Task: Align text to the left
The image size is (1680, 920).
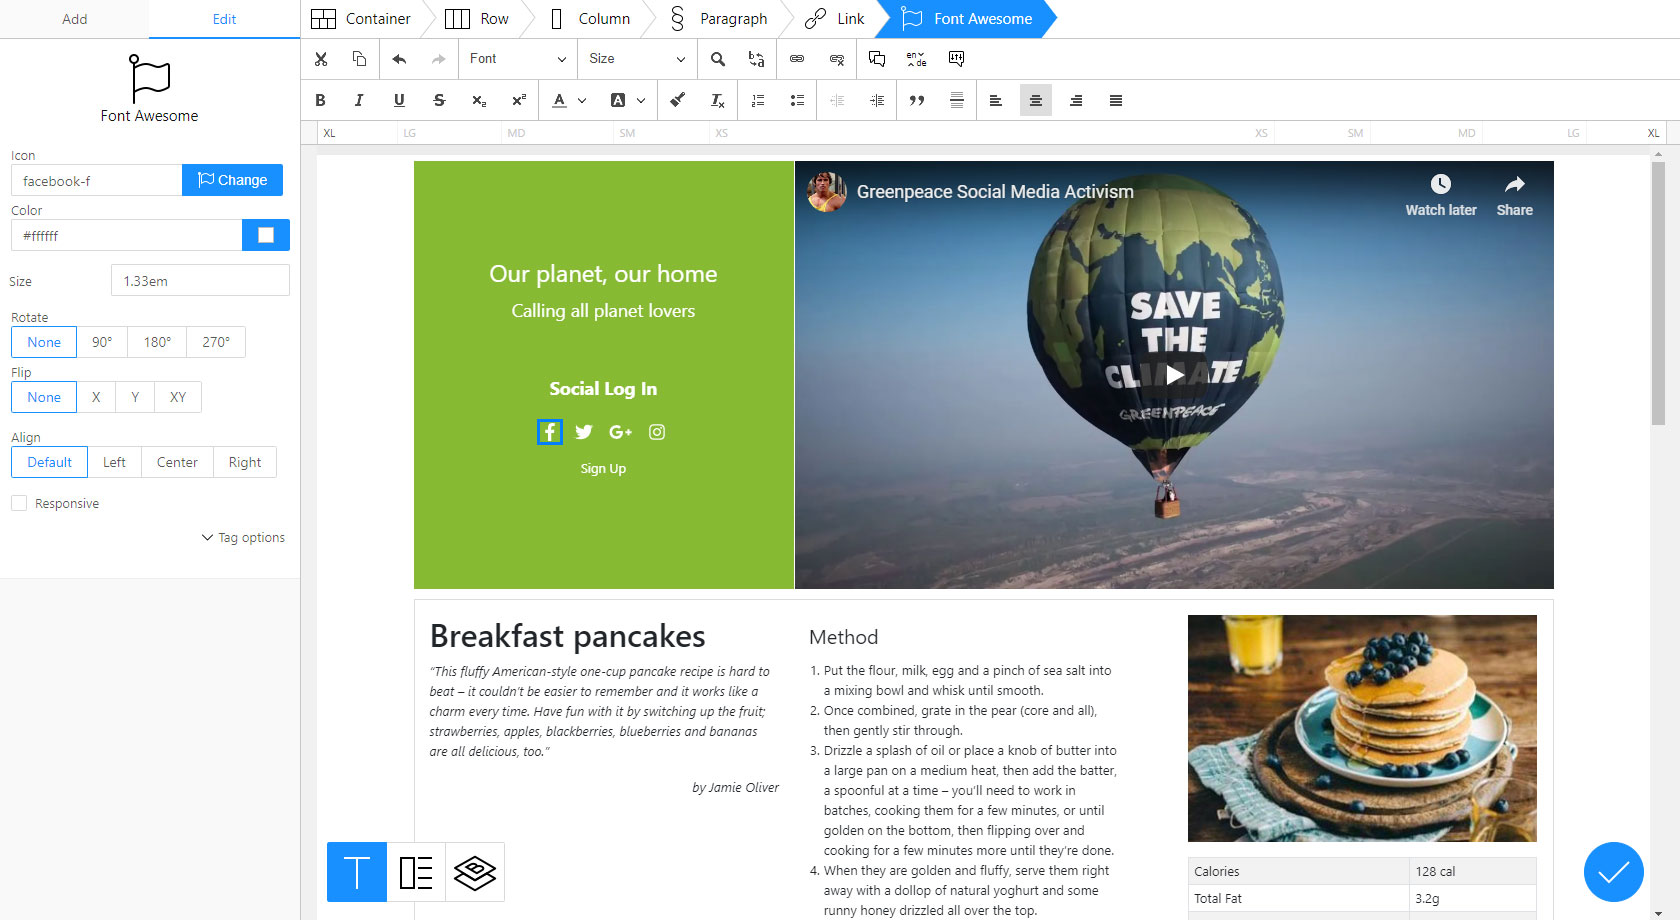Action: 996,100
